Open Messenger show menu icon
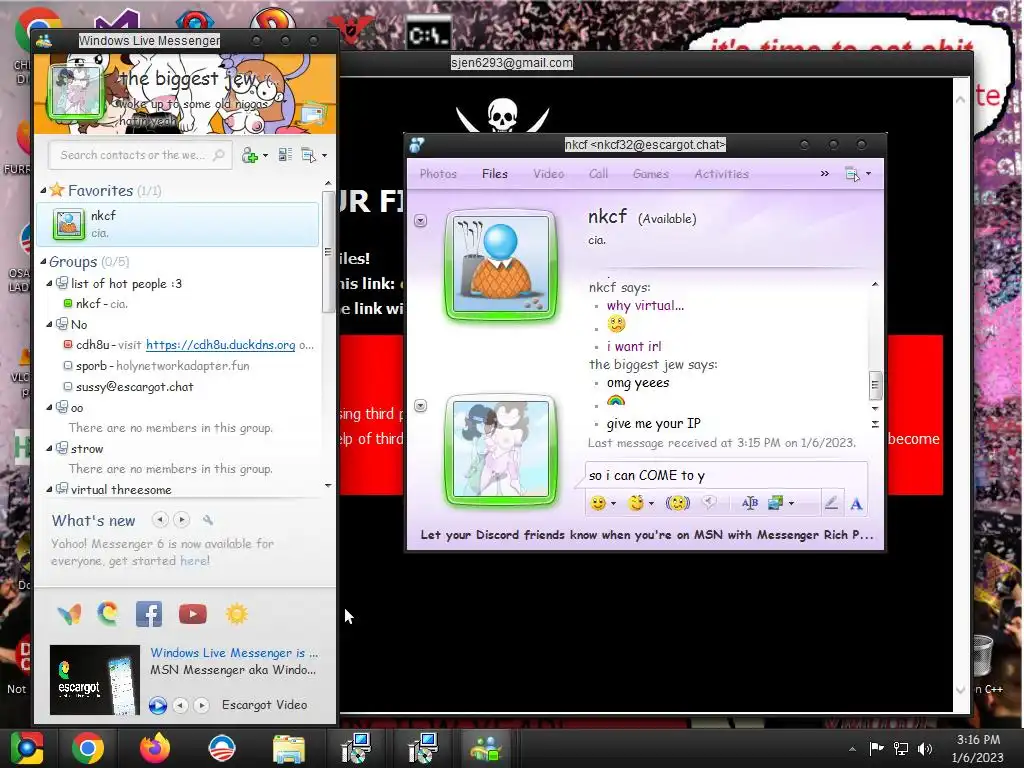This screenshot has width=1024, height=768. (309, 155)
